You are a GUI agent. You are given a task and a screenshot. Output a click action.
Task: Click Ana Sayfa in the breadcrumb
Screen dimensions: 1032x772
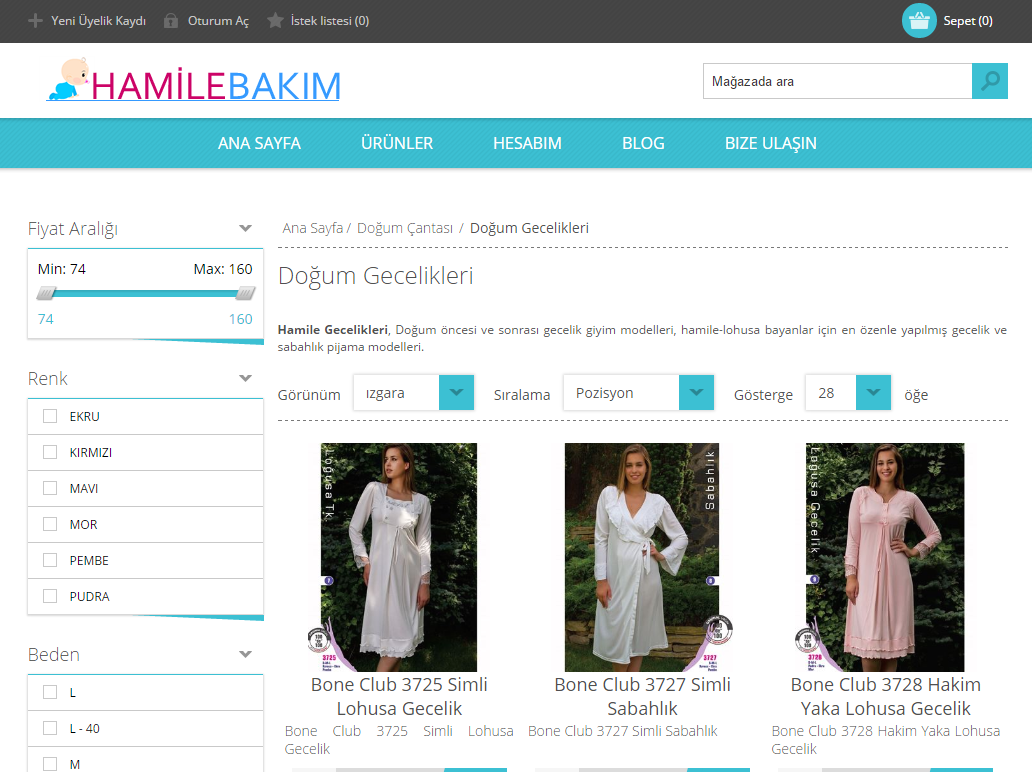tap(313, 228)
